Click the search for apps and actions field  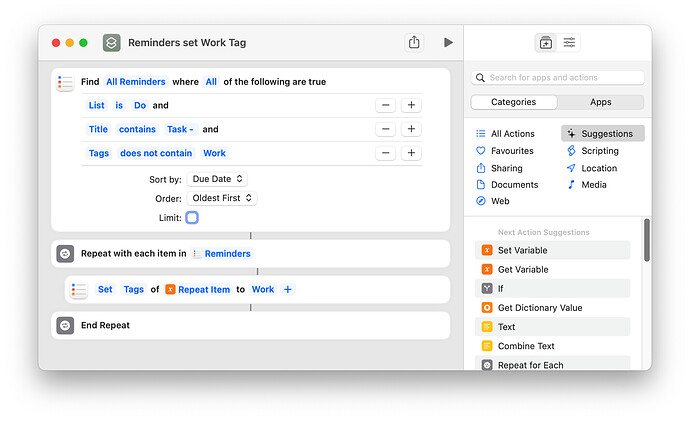click(x=558, y=78)
